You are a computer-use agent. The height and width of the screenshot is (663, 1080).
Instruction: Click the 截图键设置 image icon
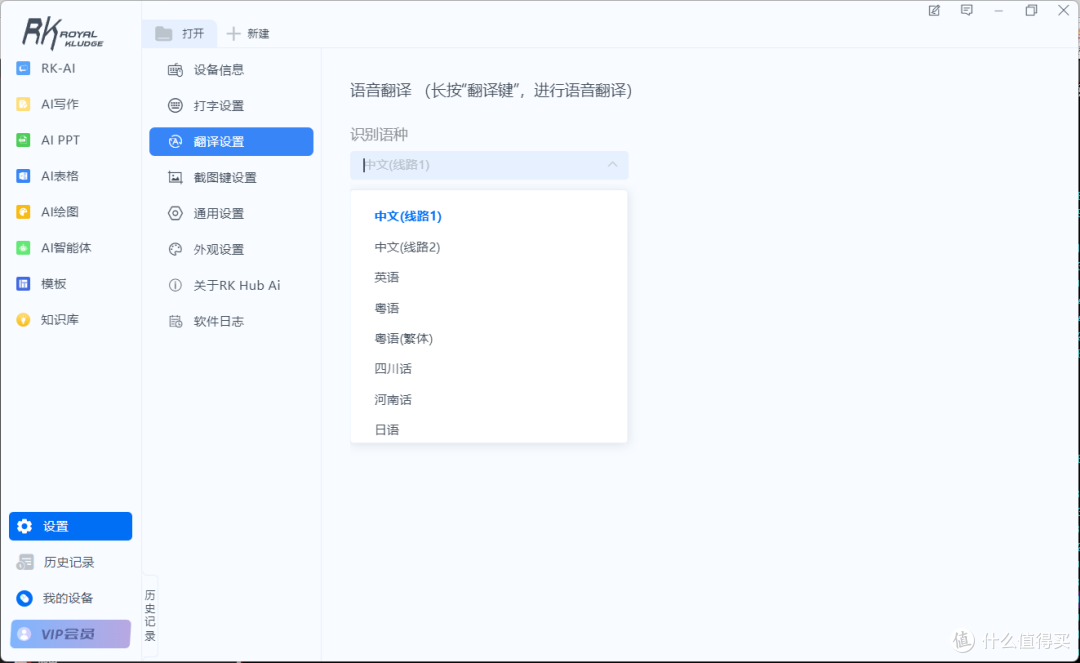tap(176, 178)
